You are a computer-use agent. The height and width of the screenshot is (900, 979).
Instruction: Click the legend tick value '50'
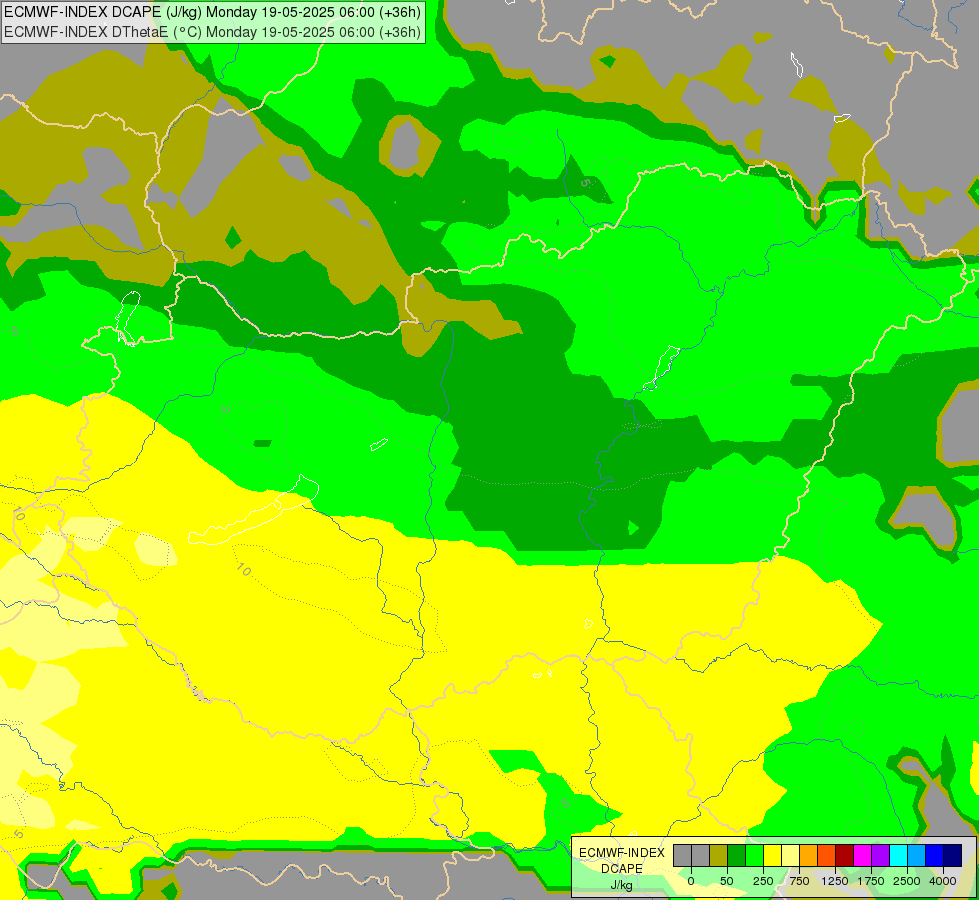[x=727, y=881]
